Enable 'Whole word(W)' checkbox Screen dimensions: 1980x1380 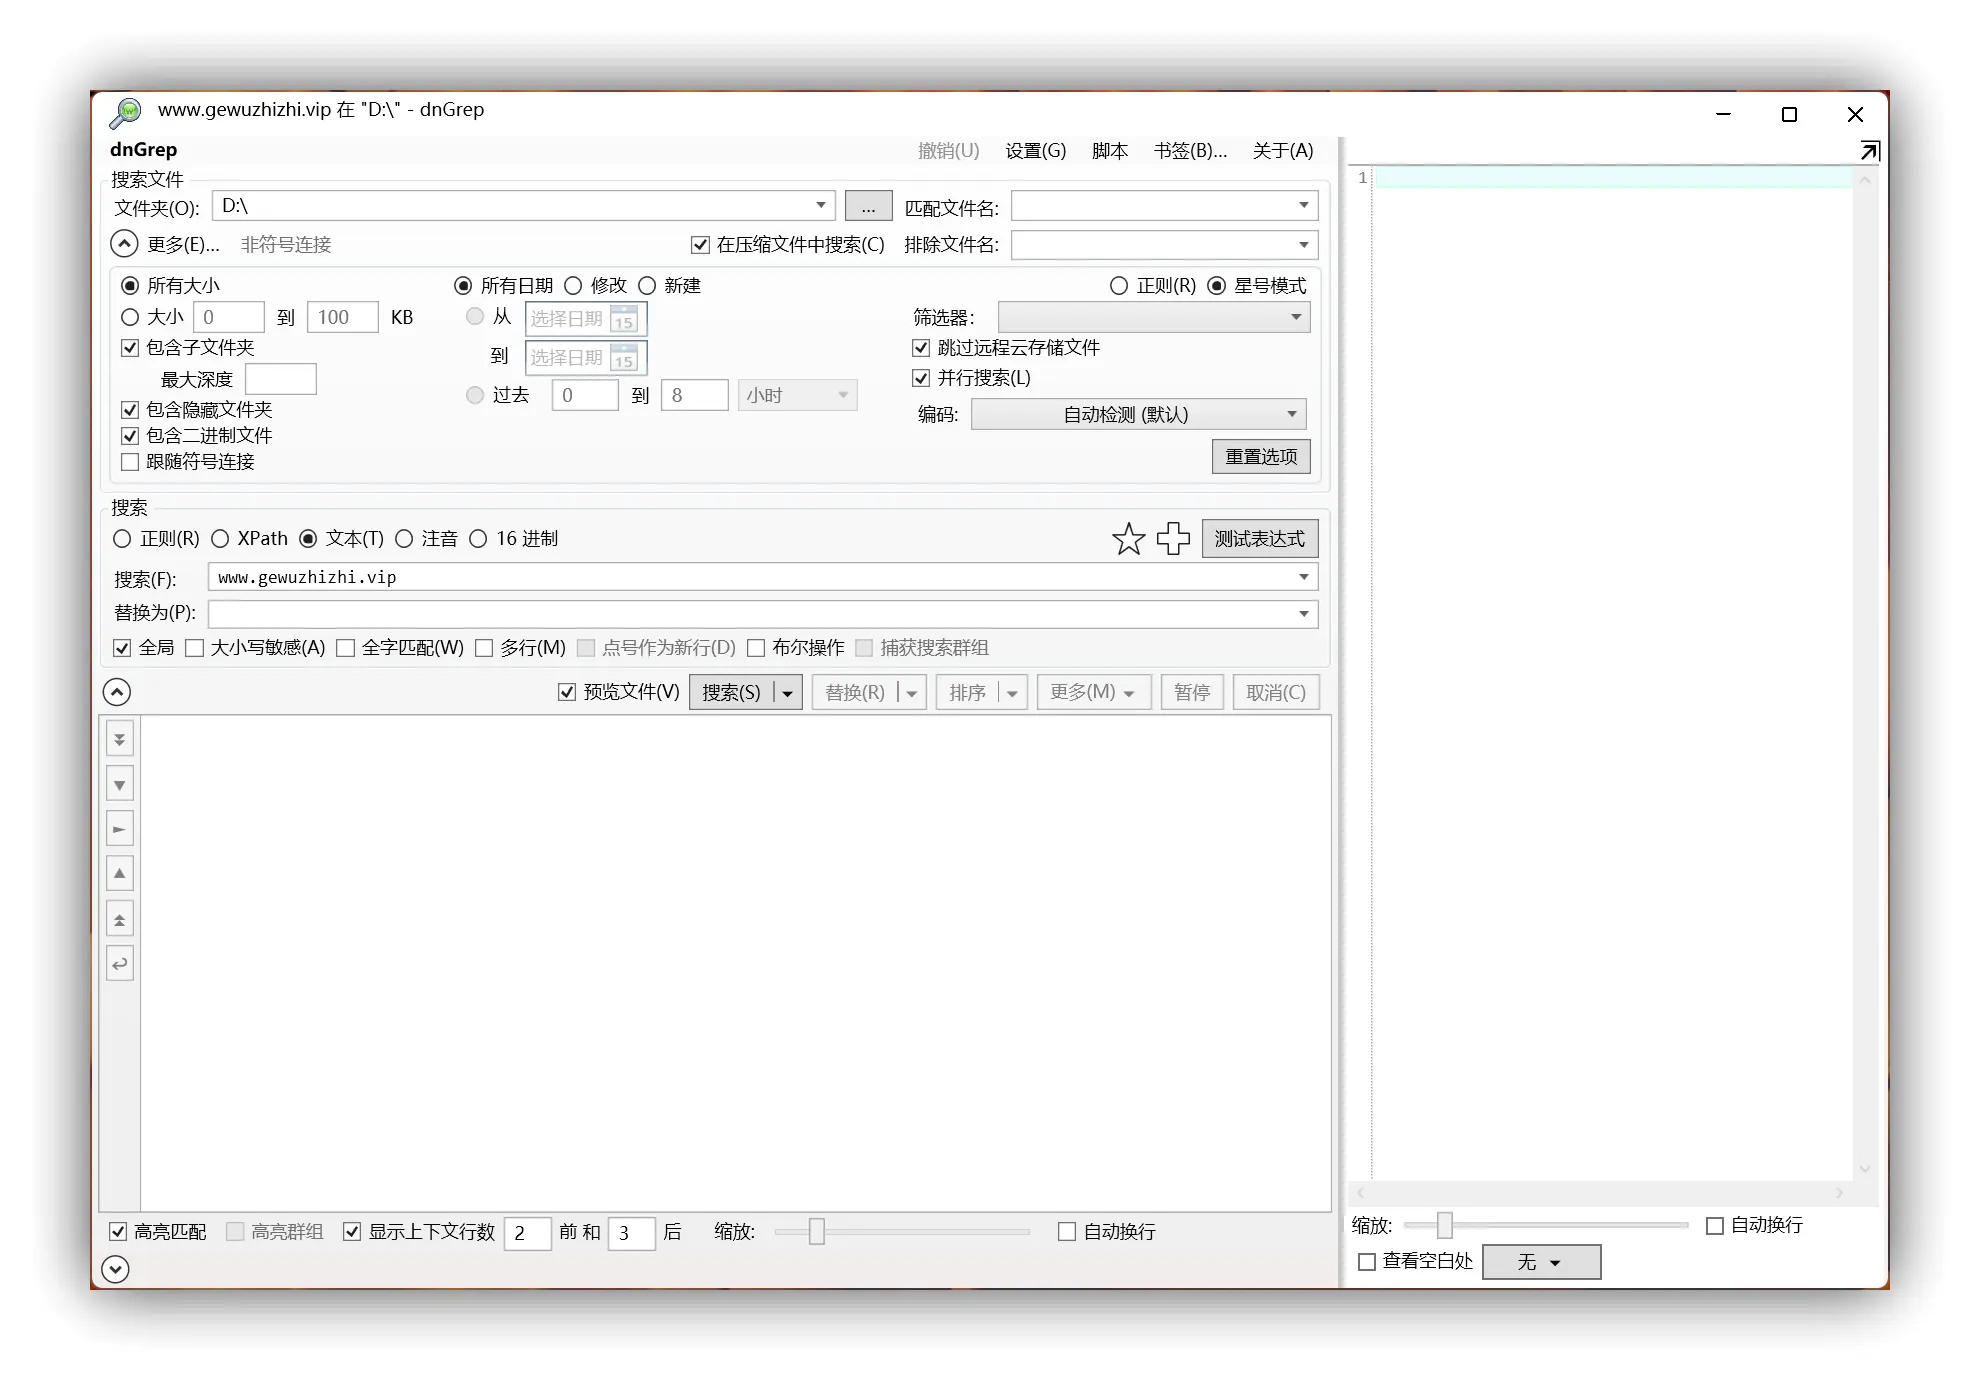(x=346, y=648)
